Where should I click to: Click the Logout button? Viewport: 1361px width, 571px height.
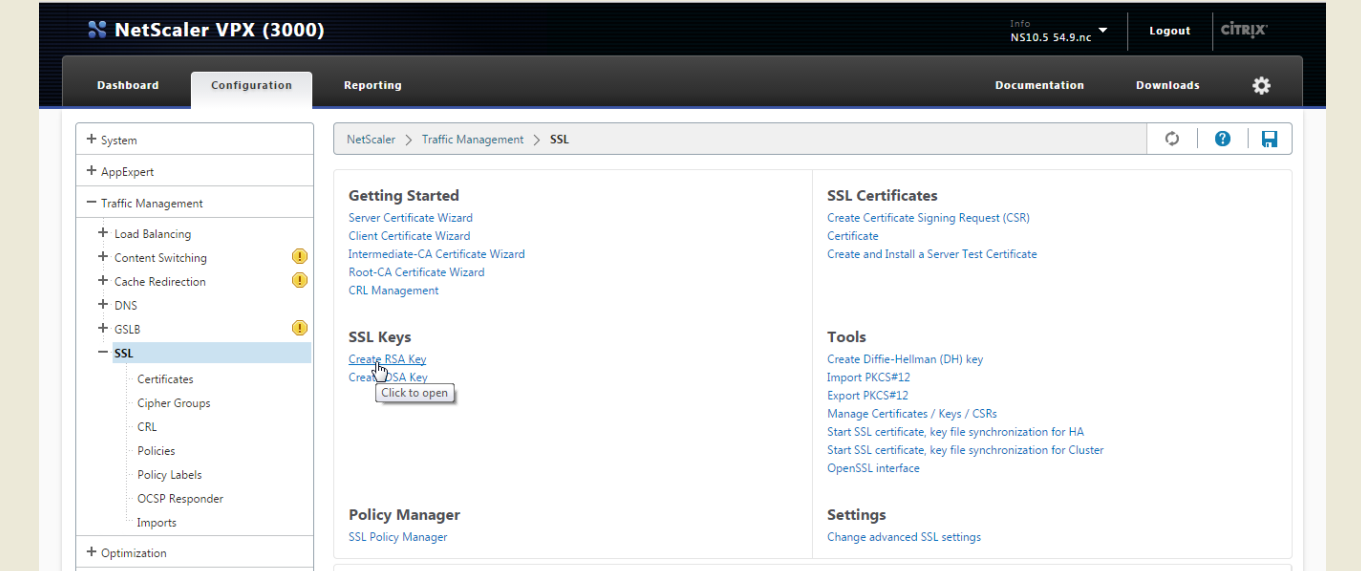tap(1169, 31)
